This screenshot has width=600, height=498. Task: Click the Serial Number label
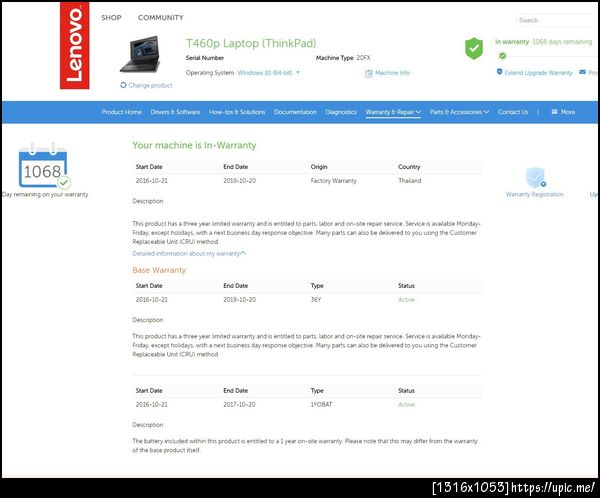205,58
